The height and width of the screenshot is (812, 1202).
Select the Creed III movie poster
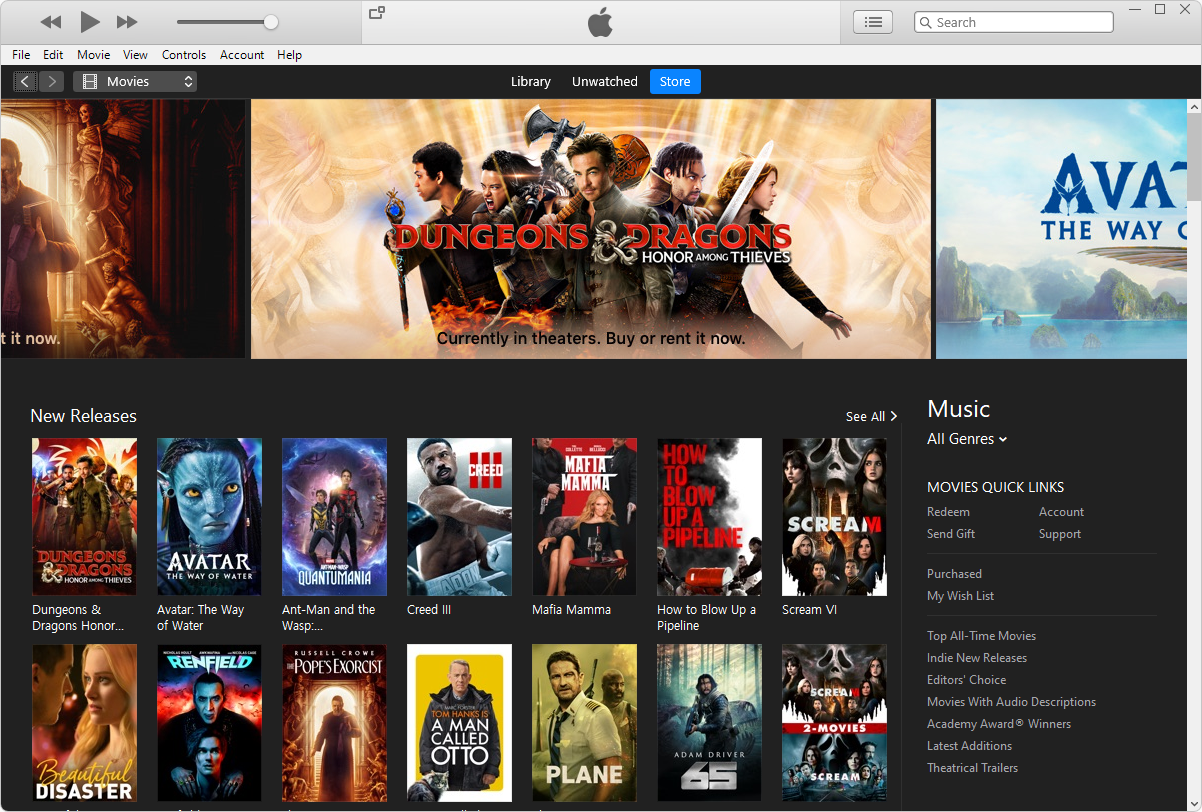coord(459,516)
